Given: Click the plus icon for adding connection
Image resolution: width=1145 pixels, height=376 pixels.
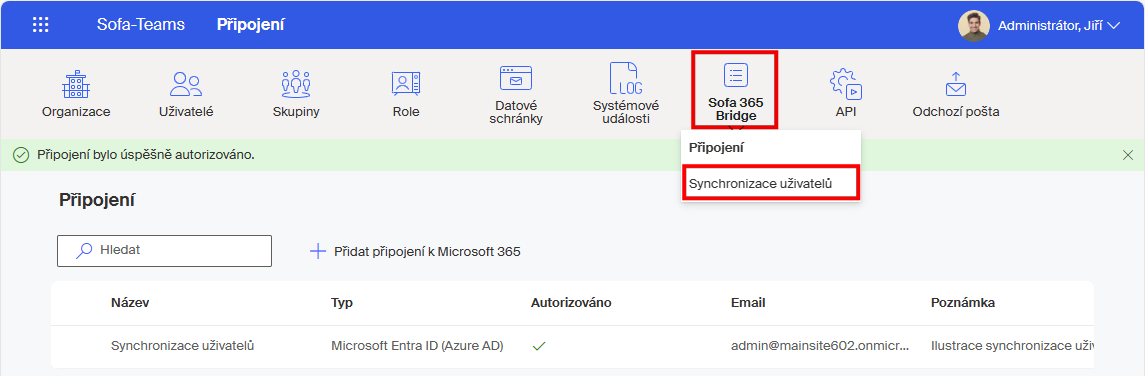Looking at the screenshot, I should (x=318, y=251).
